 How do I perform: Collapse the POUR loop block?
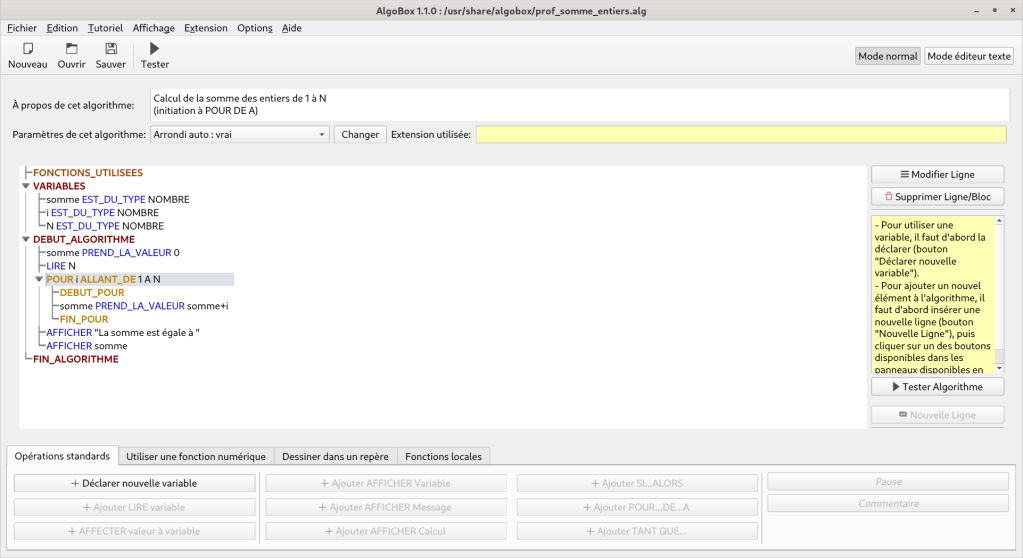pyautogui.click(x=39, y=280)
